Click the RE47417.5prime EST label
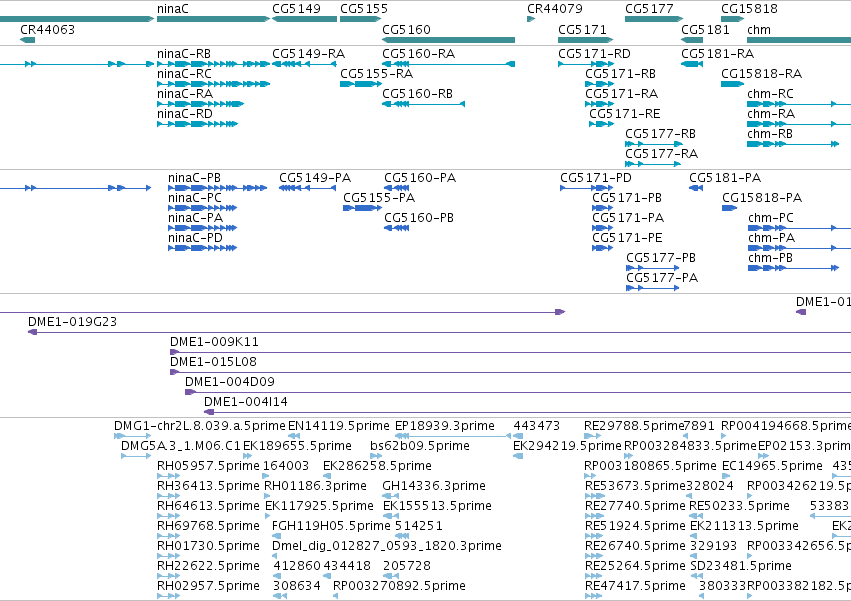This screenshot has width=851, height=601. (x=635, y=586)
